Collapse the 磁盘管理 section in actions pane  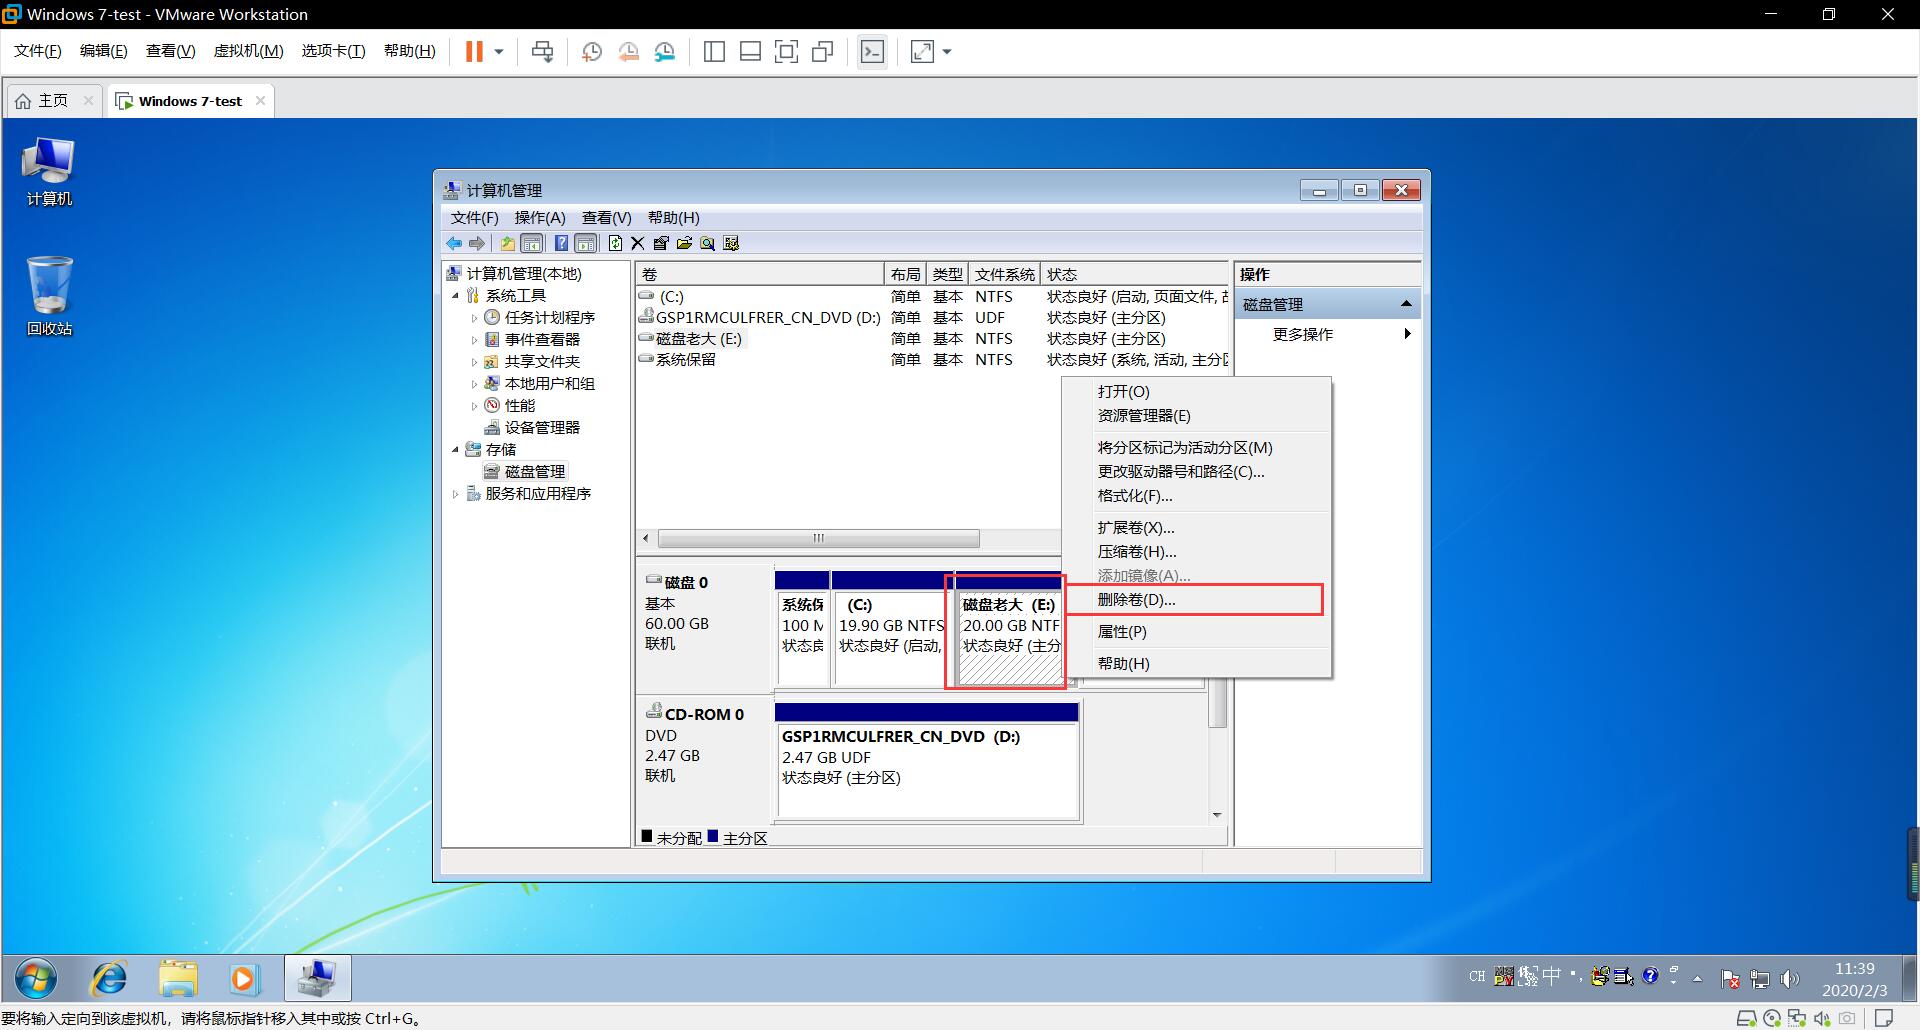pyautogui.click(x=1406, y=304)
